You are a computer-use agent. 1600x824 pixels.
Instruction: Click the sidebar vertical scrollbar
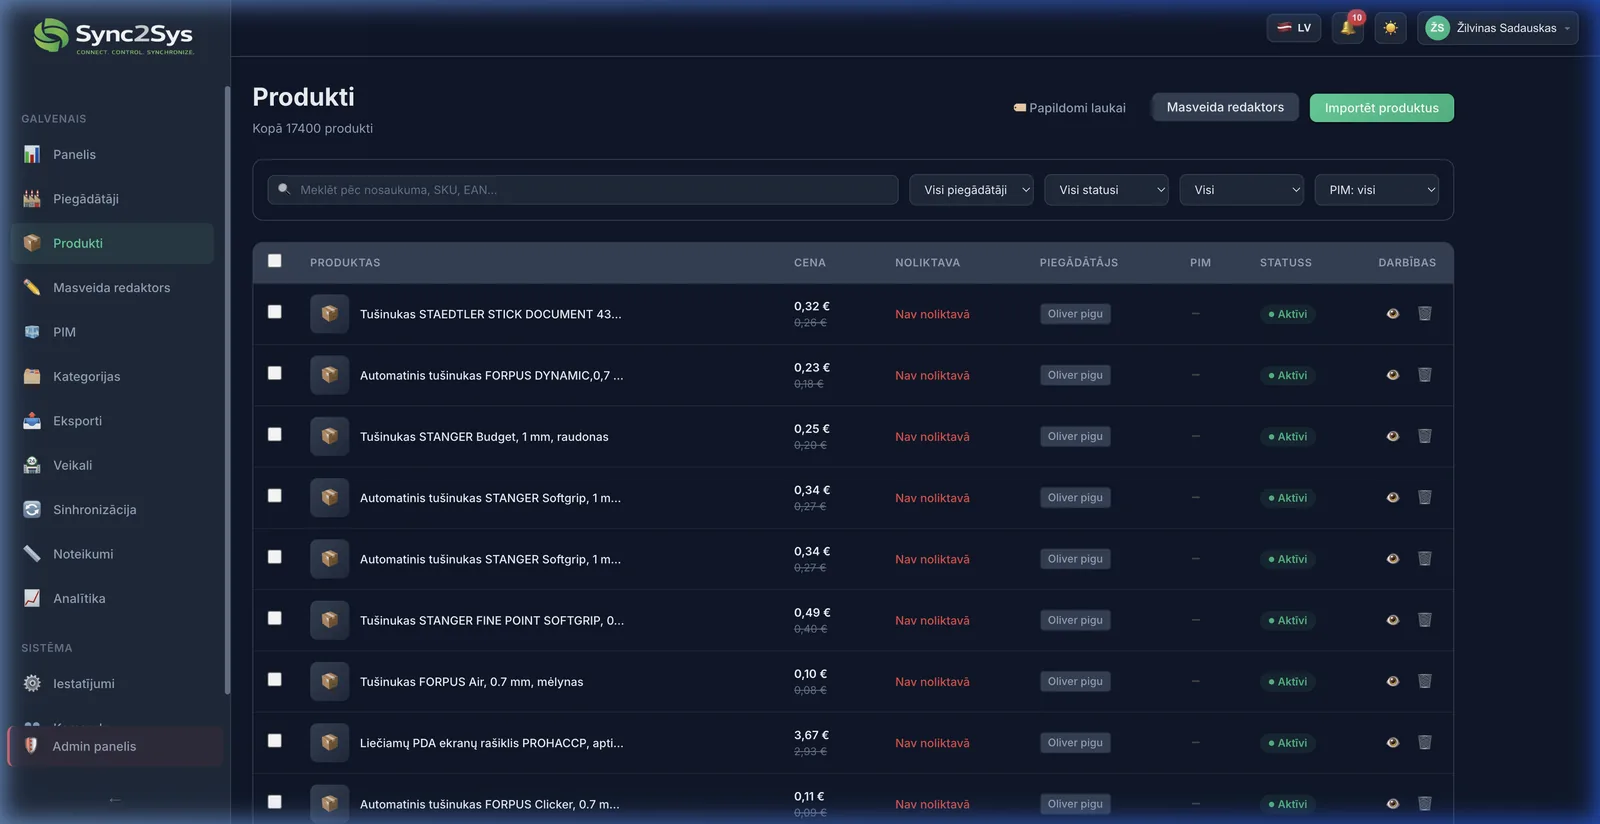pyautogui.click(x=227, y=390)
